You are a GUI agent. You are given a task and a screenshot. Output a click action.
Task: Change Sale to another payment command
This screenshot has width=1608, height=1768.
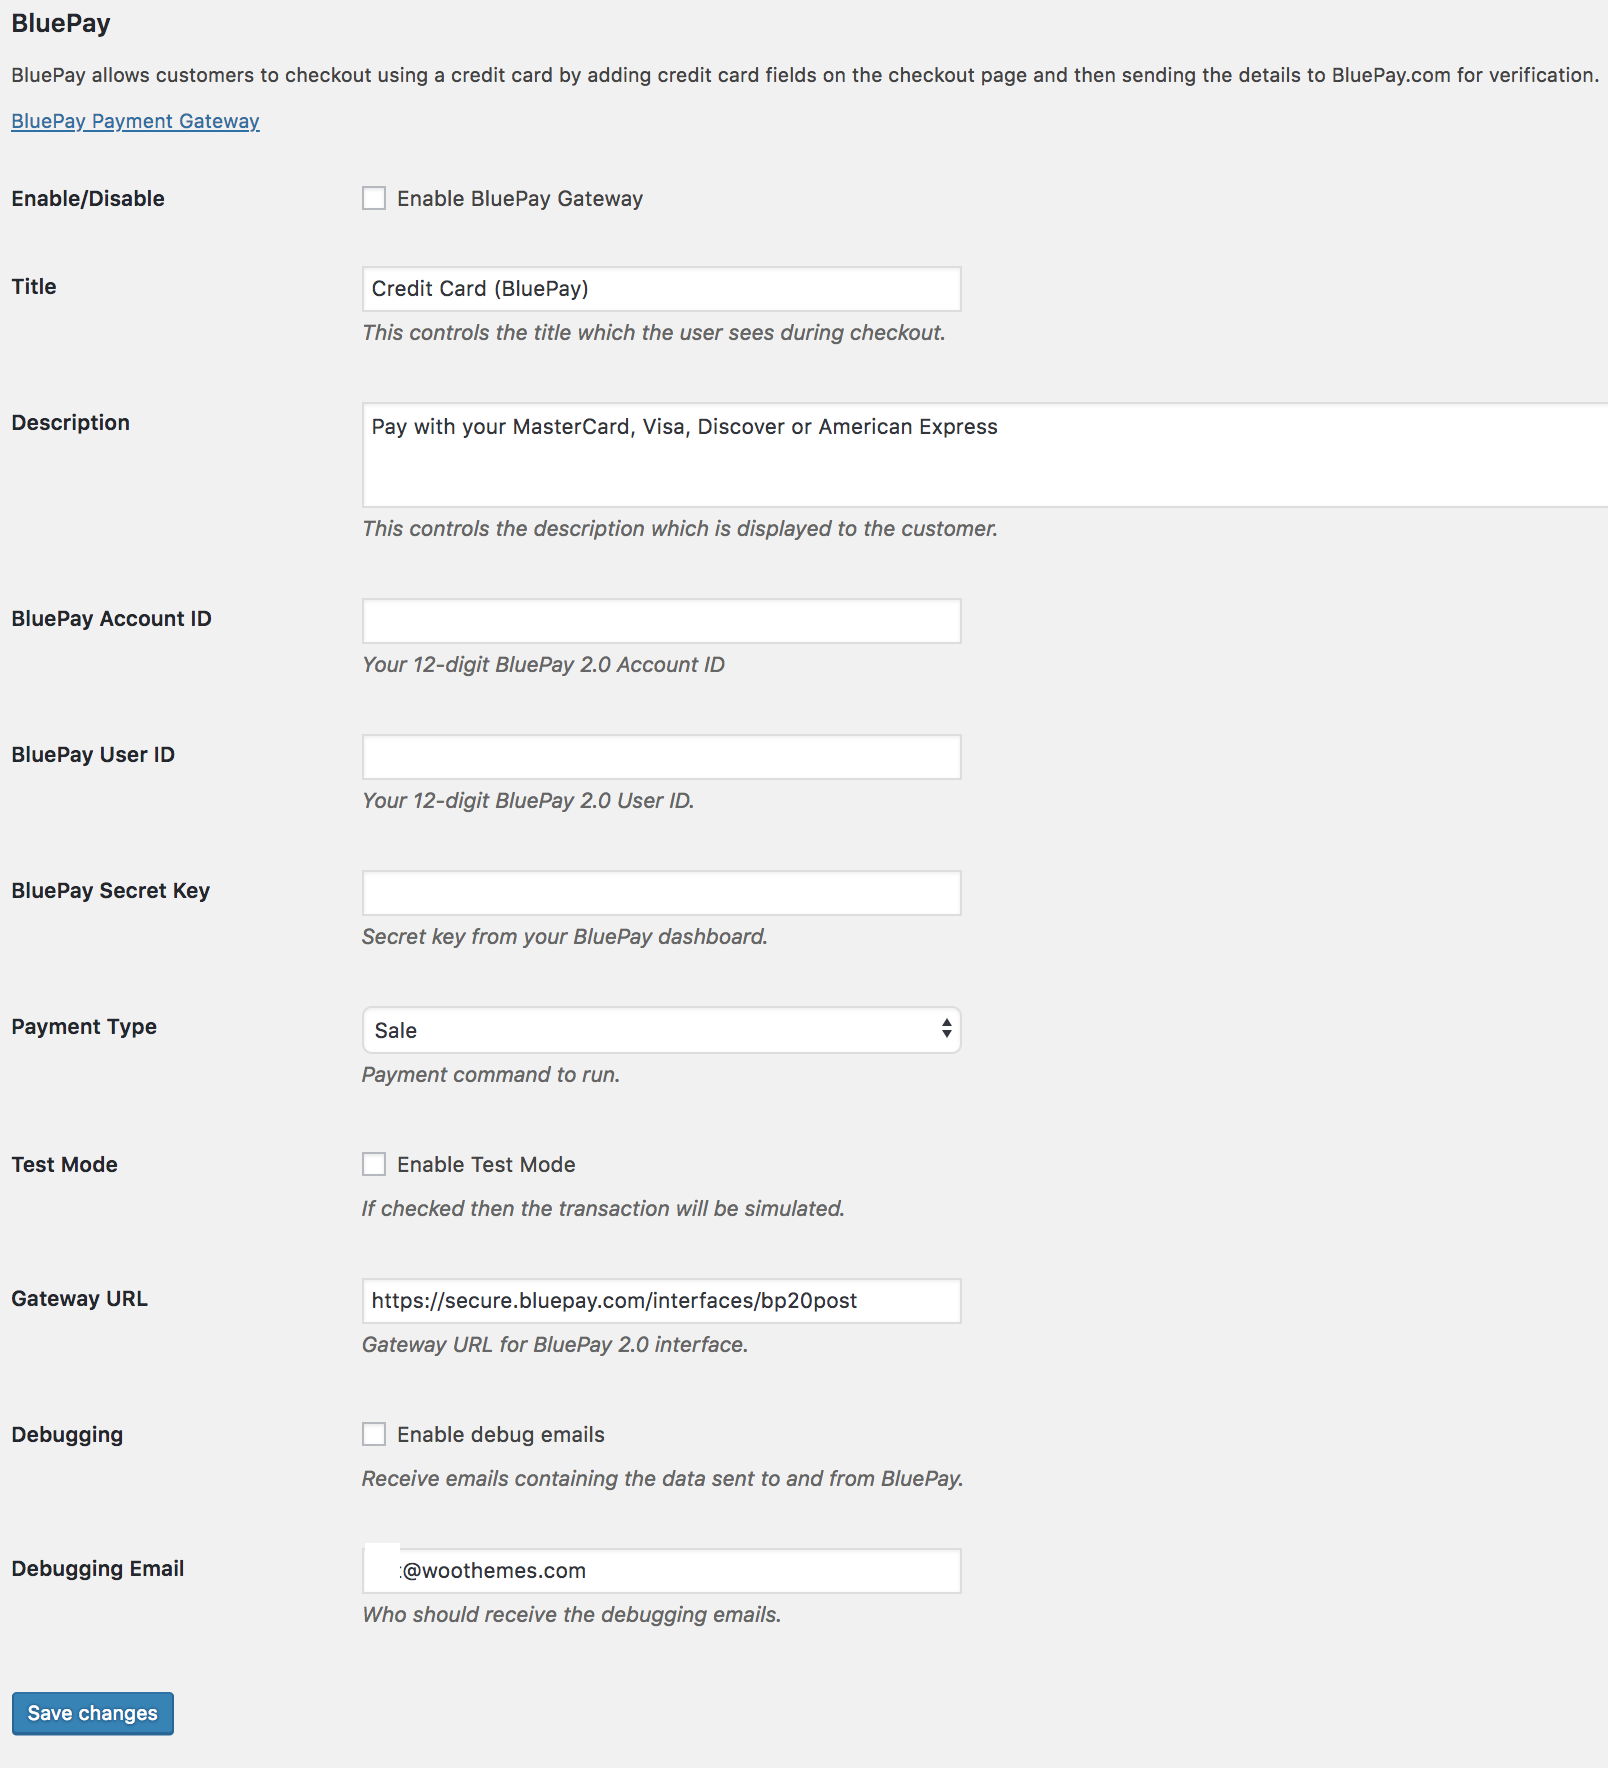coord(660,1030)
